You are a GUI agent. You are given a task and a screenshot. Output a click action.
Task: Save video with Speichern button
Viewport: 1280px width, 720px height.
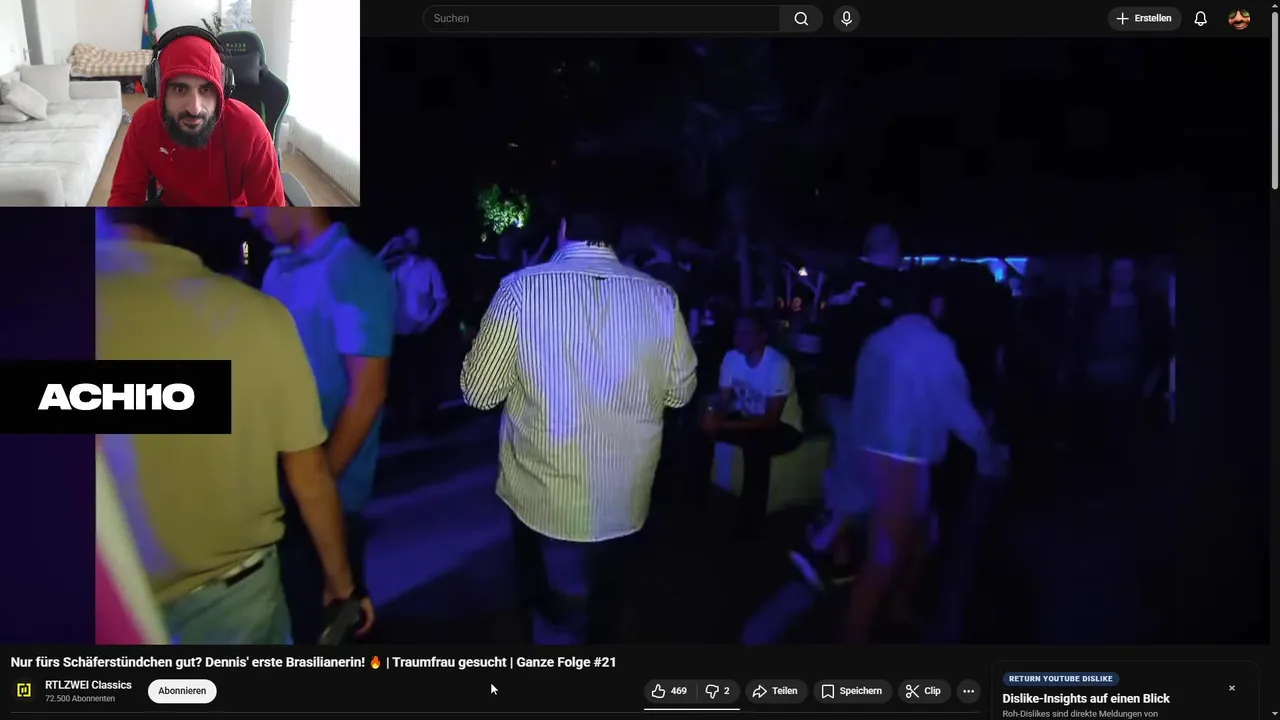852,691
